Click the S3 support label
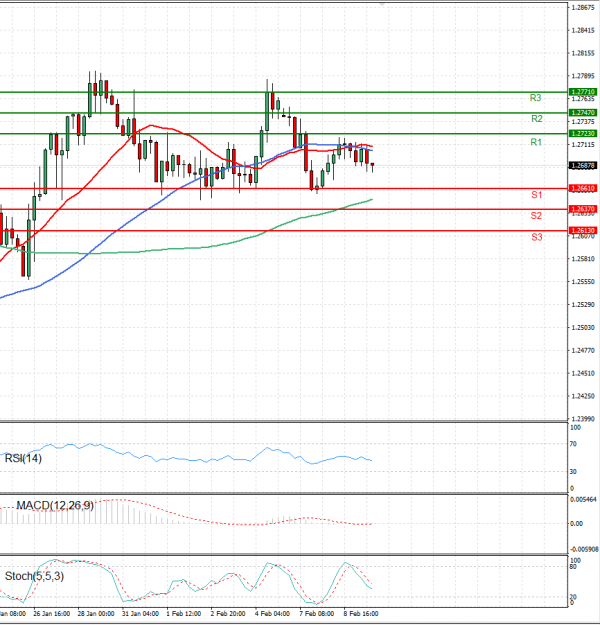Screen dimensions: 600x625 coord(537,237)
